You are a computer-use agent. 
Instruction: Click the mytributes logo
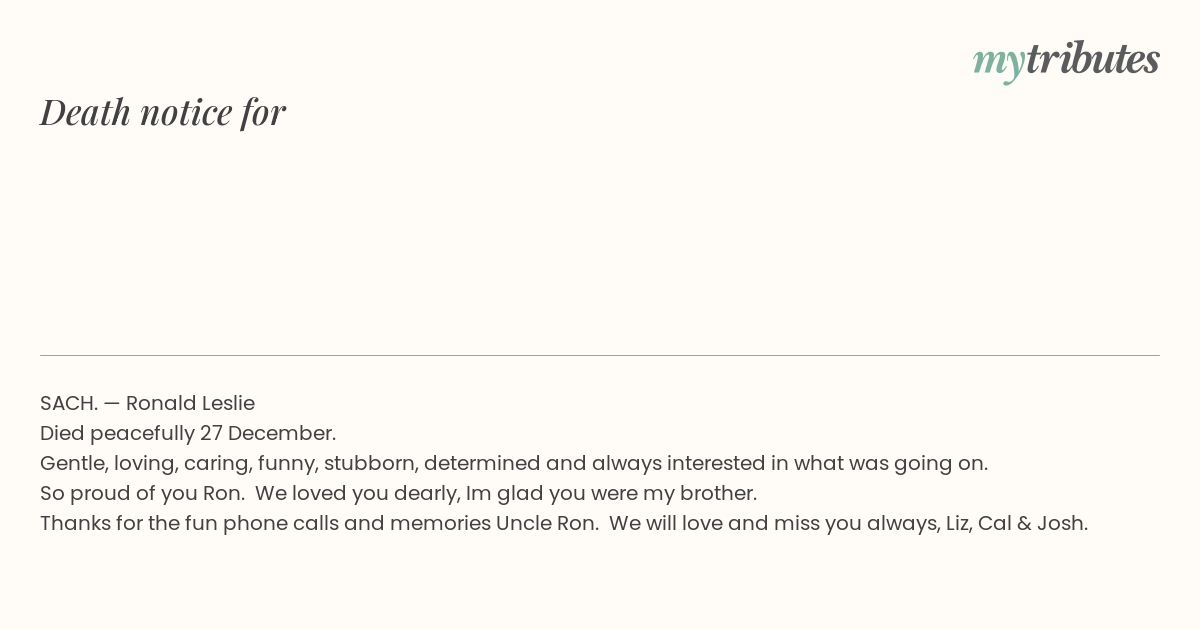click(x=1066, y=61)
